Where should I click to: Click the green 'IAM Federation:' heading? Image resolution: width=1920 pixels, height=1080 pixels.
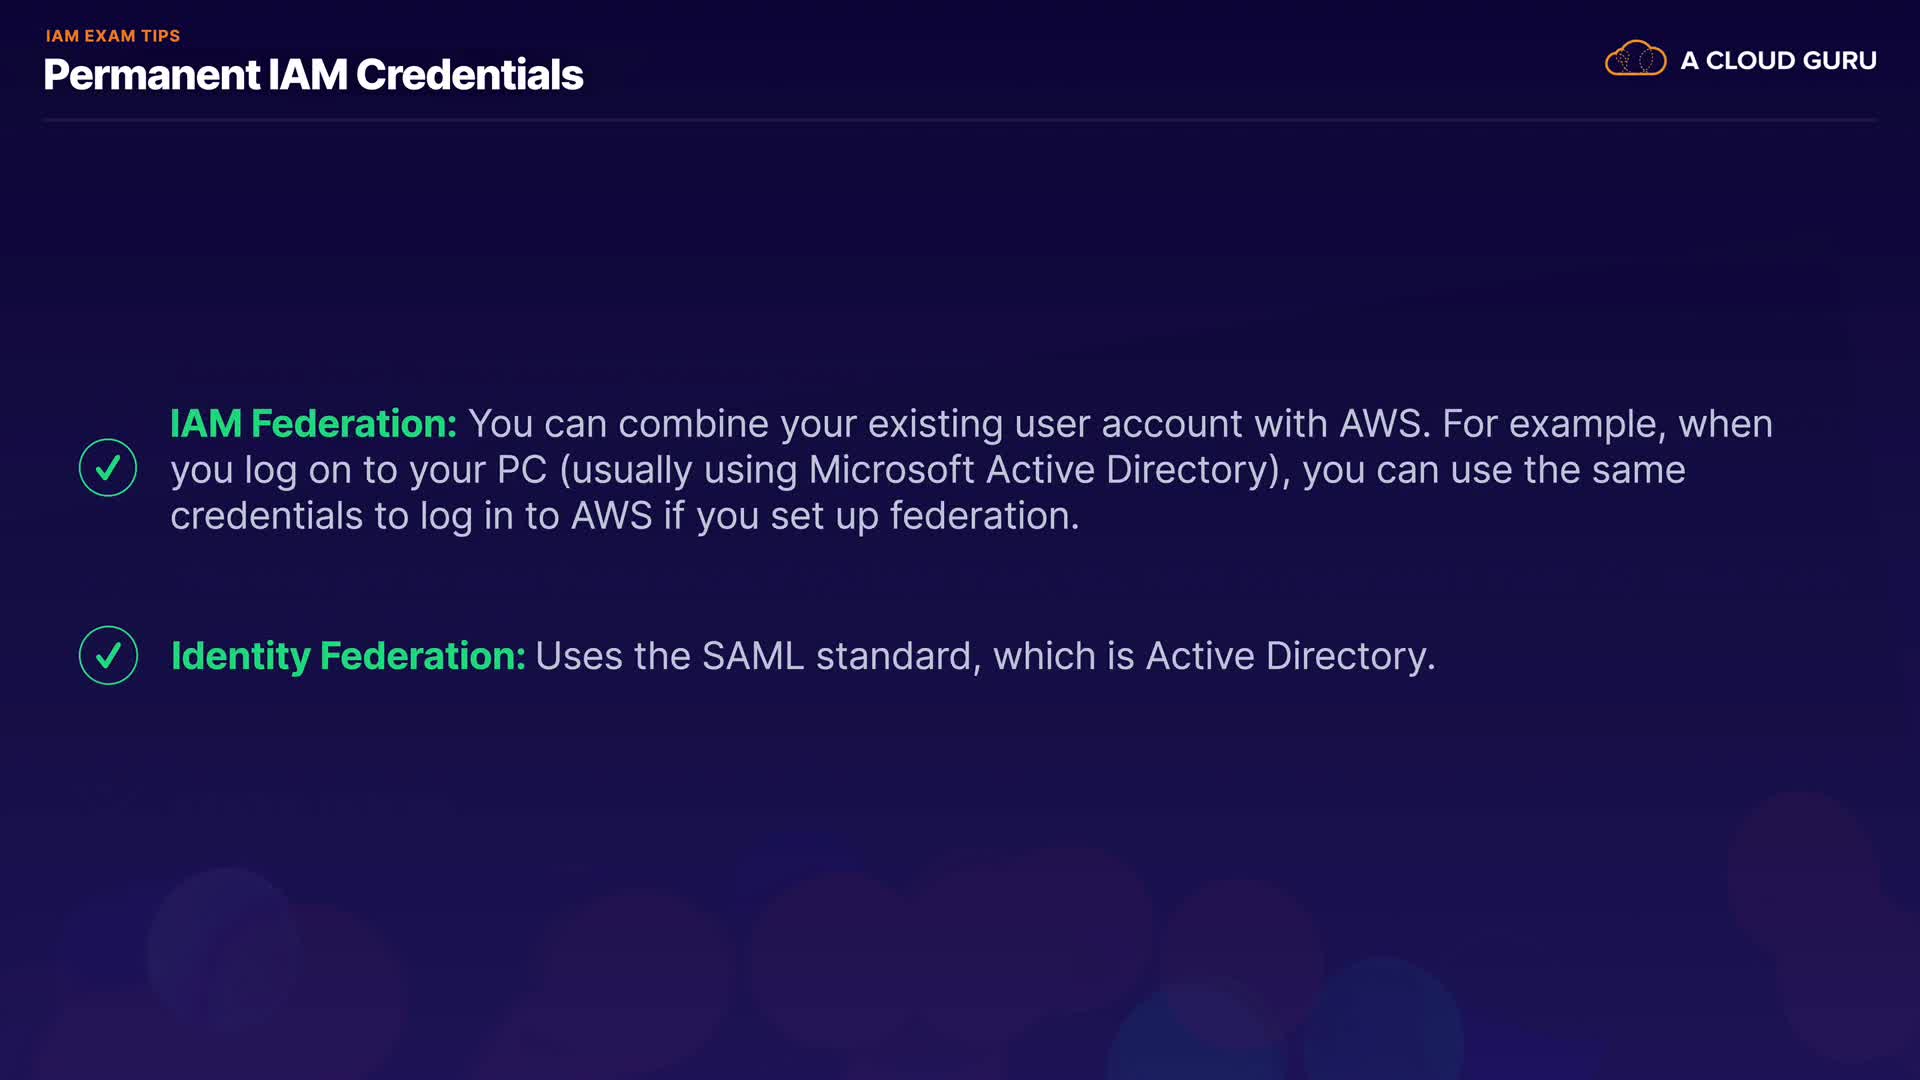point(313,424)
